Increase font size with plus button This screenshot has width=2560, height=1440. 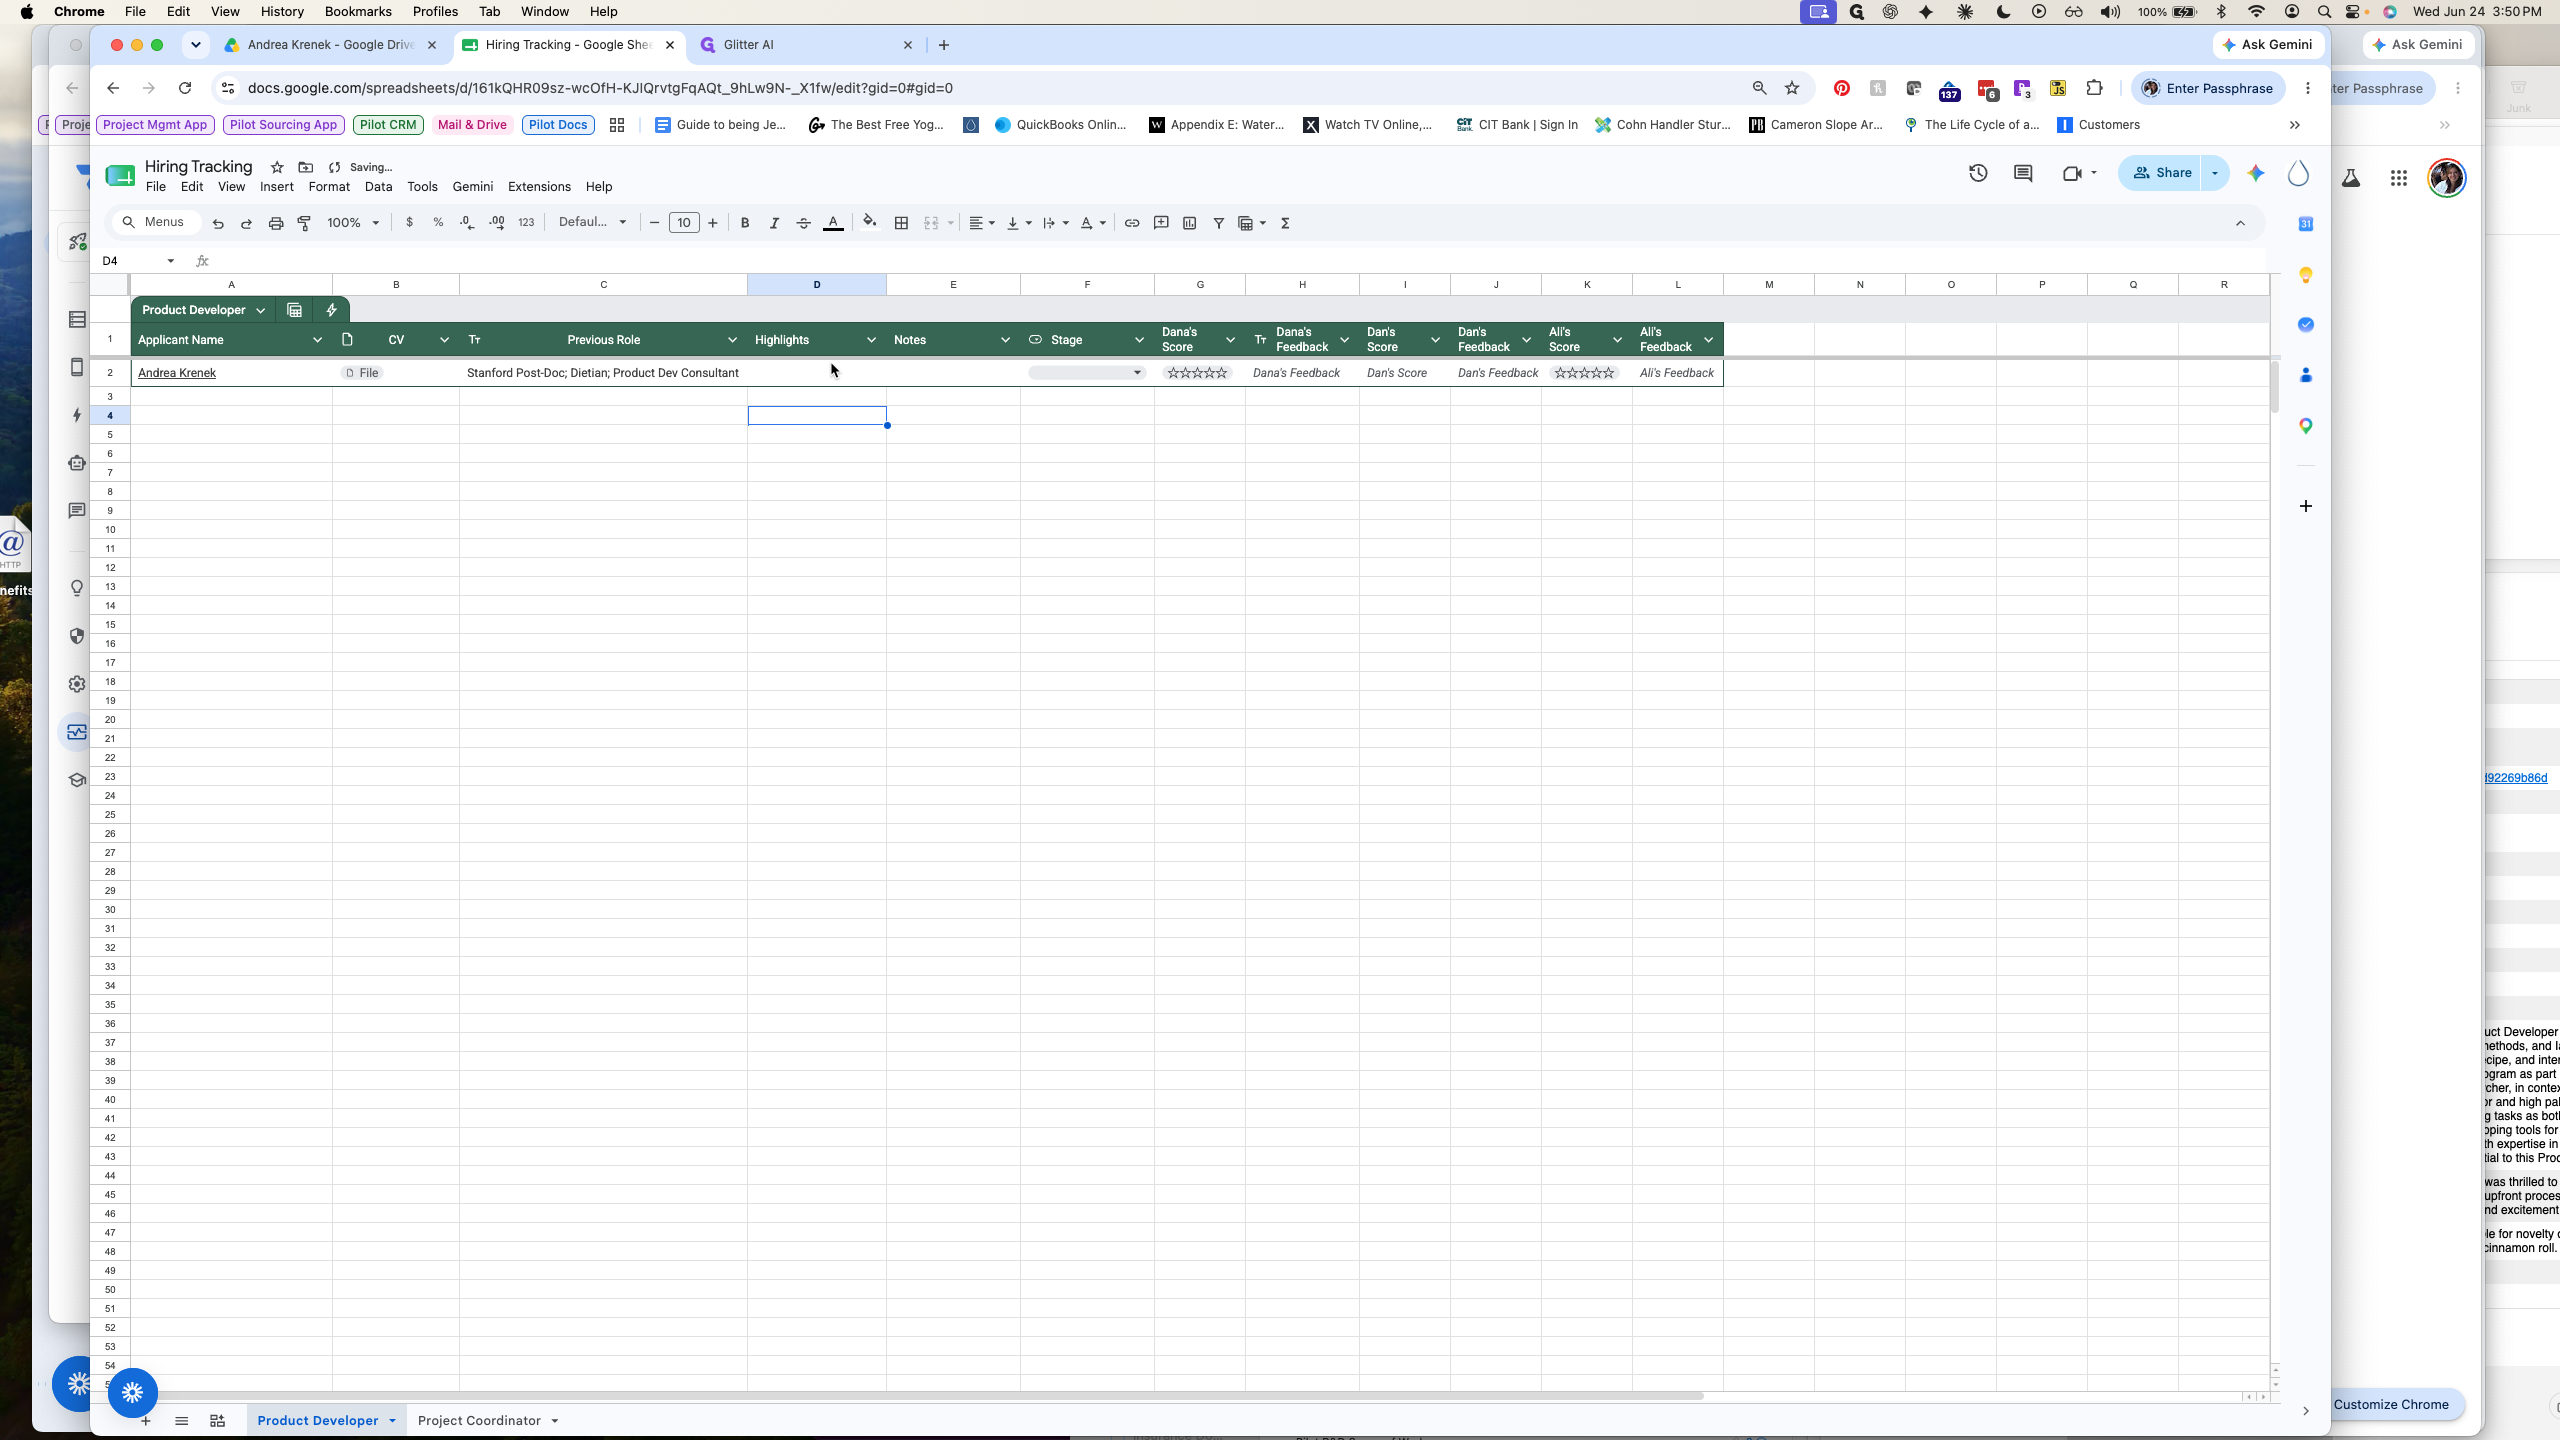713,223
